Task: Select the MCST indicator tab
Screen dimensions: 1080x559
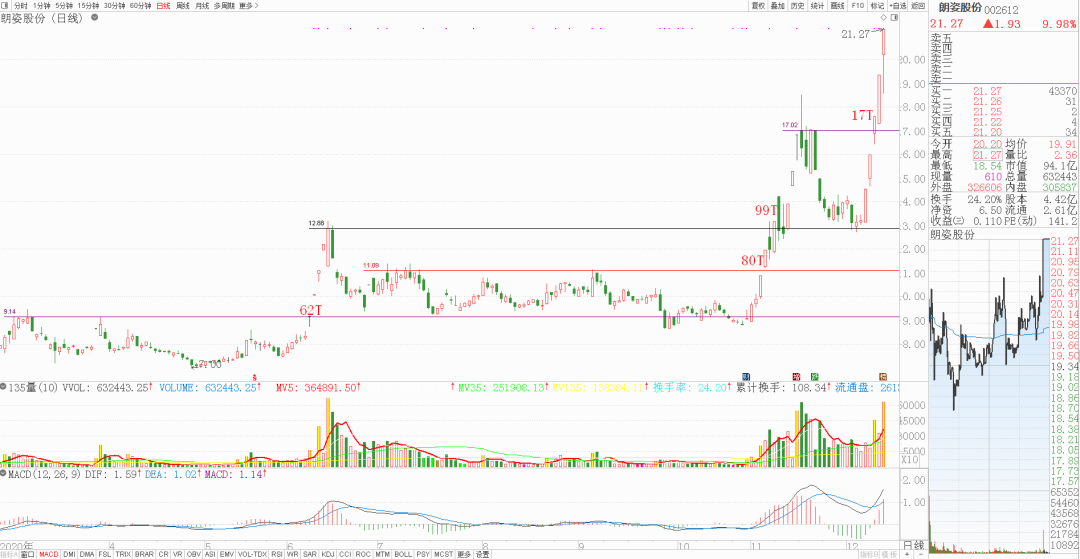Action: [444, 554]
